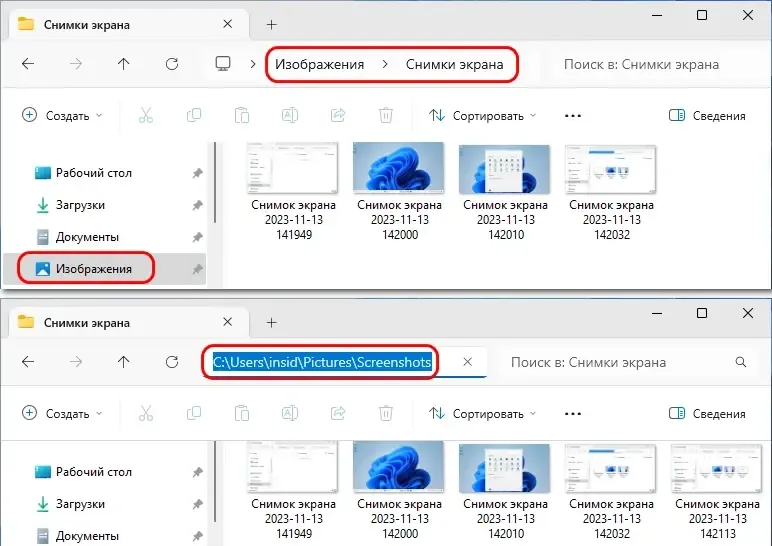This screenshot has height=546, width=772.
Task: Click pin icon beside Изображения in top sidebar
Action: [x=197, y=269]
